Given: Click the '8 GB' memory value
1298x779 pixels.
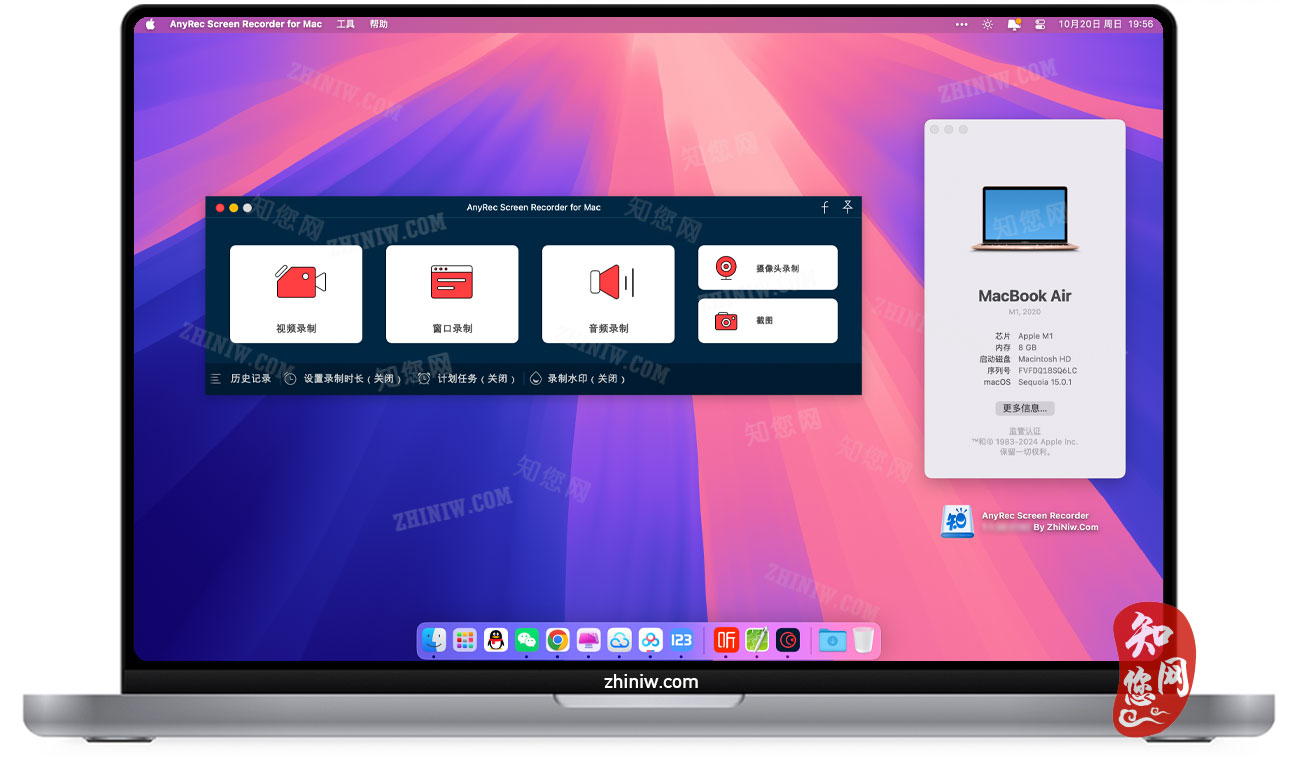Looking at the screenshot, I should pos(1028,347).
